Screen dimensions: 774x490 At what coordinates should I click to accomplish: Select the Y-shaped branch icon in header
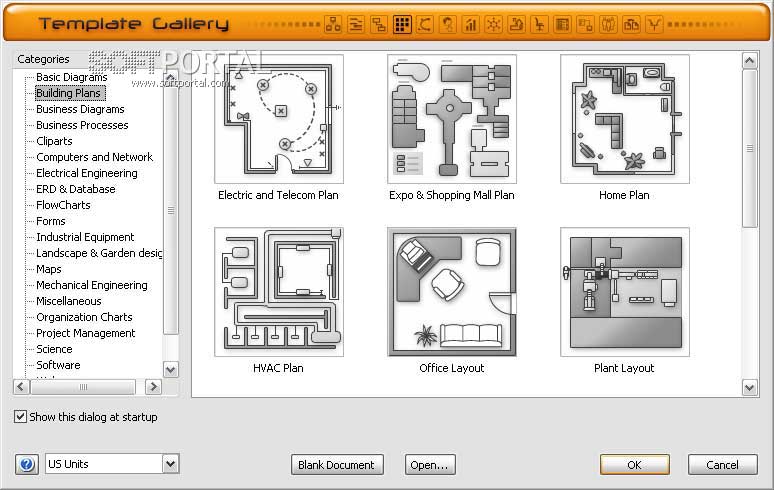[654, 24]
